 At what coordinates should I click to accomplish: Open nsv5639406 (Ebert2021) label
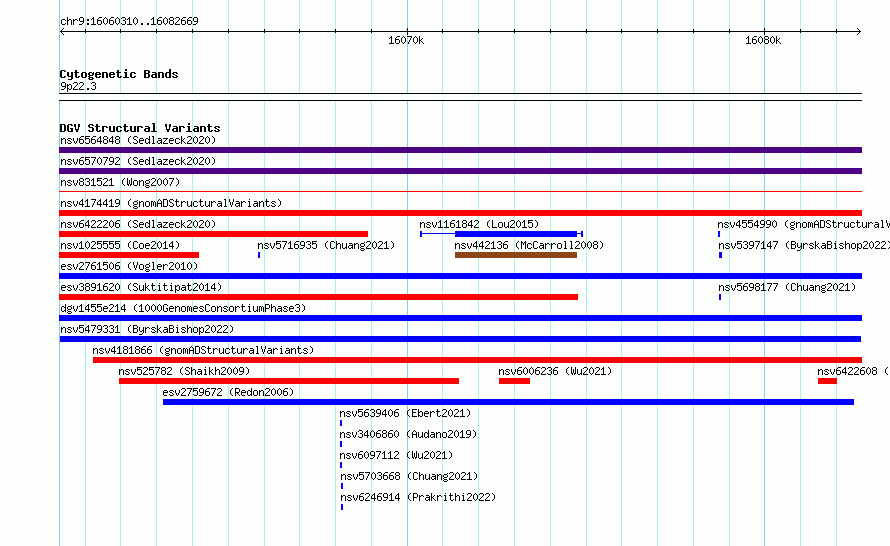(x=405, y=413)
